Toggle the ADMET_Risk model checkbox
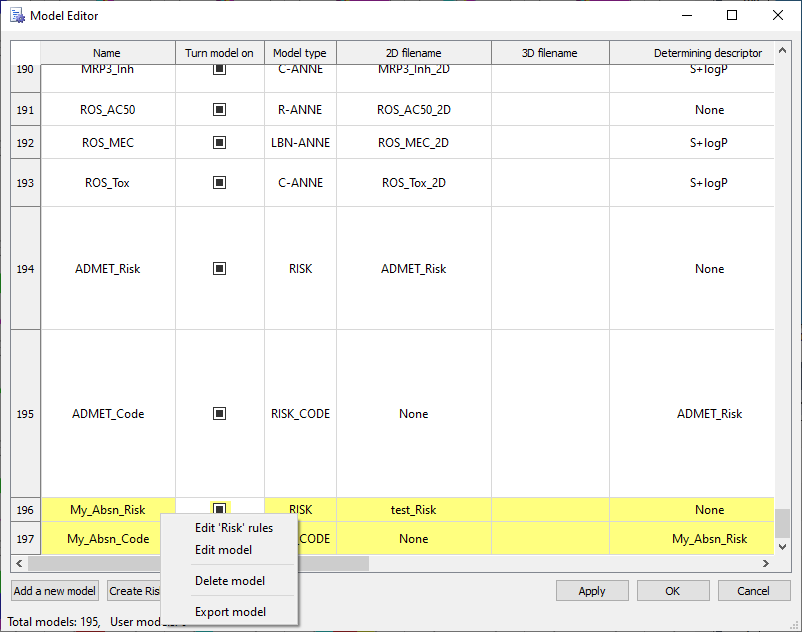Image resolution: width=802 pixels, height=632 pixels. [219, 268]
